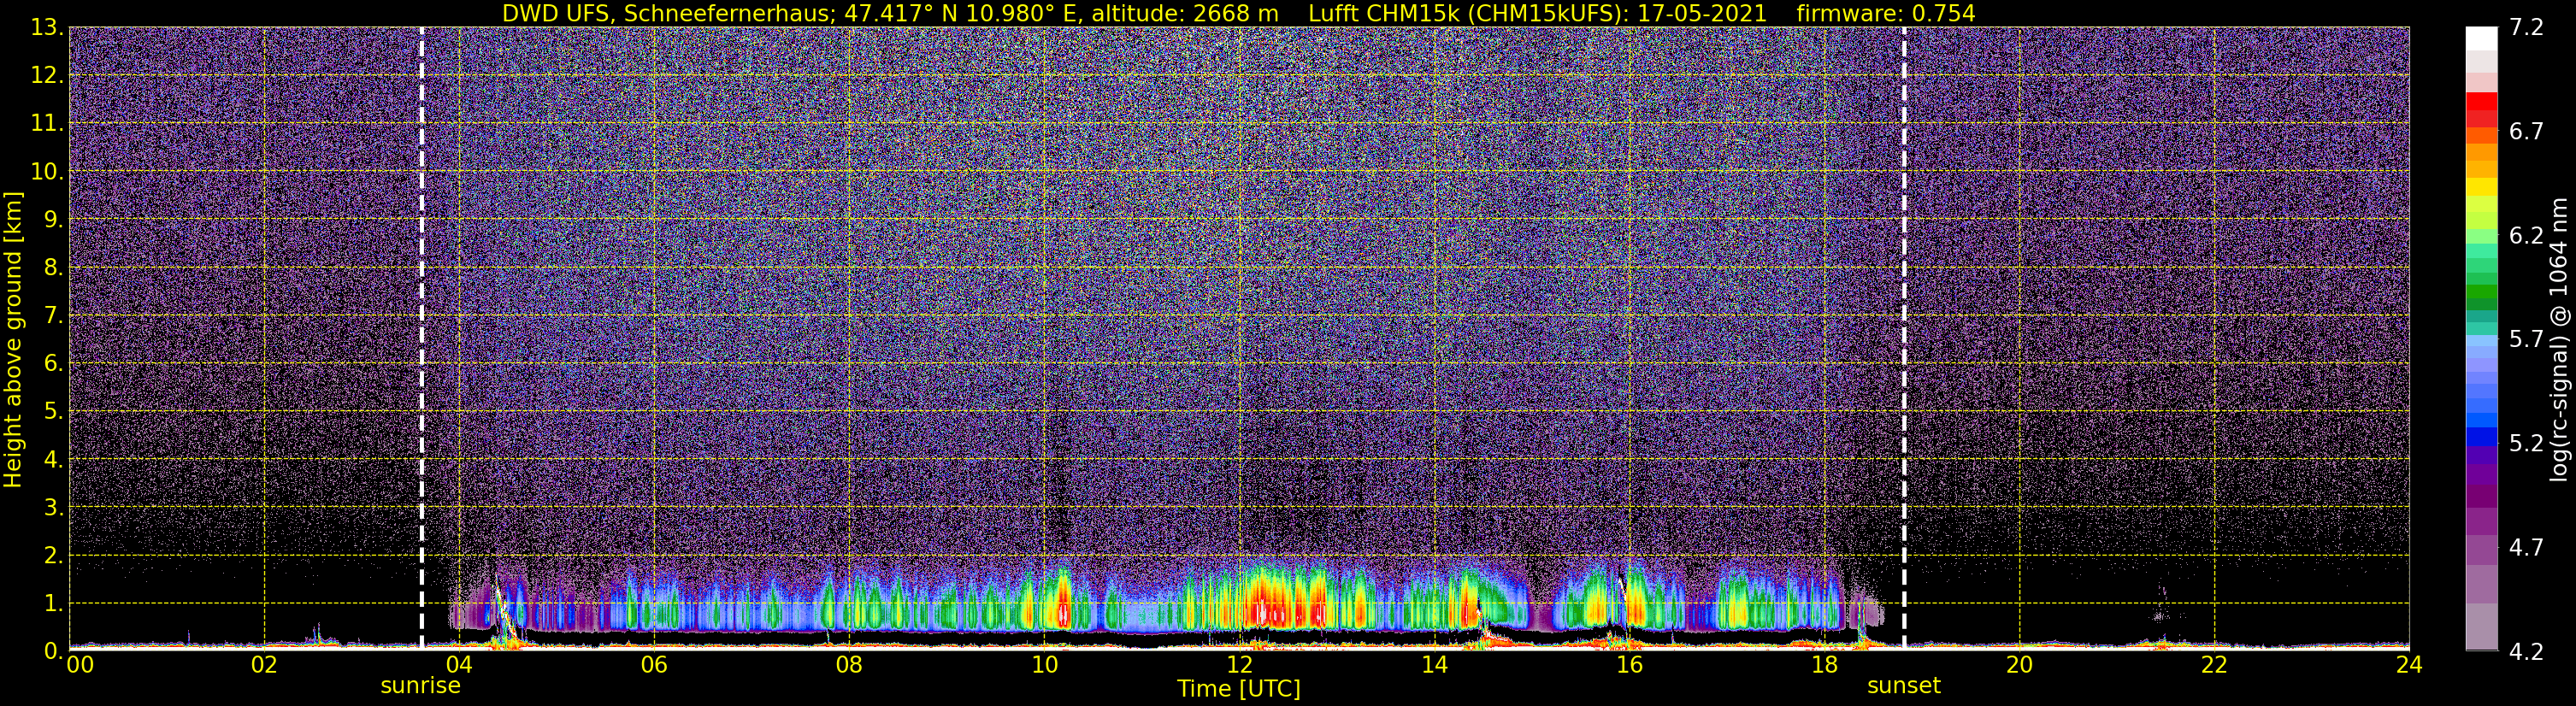The image size is (2576, 706).
Task: Click the 'Height above ground [km]' axis label
Action: point(13,339)
